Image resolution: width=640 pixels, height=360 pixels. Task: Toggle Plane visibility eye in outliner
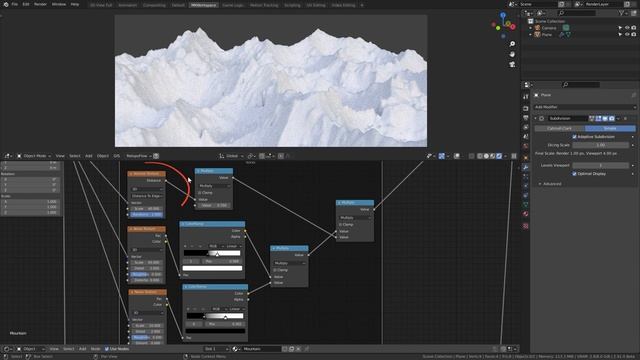coord(627,35)
